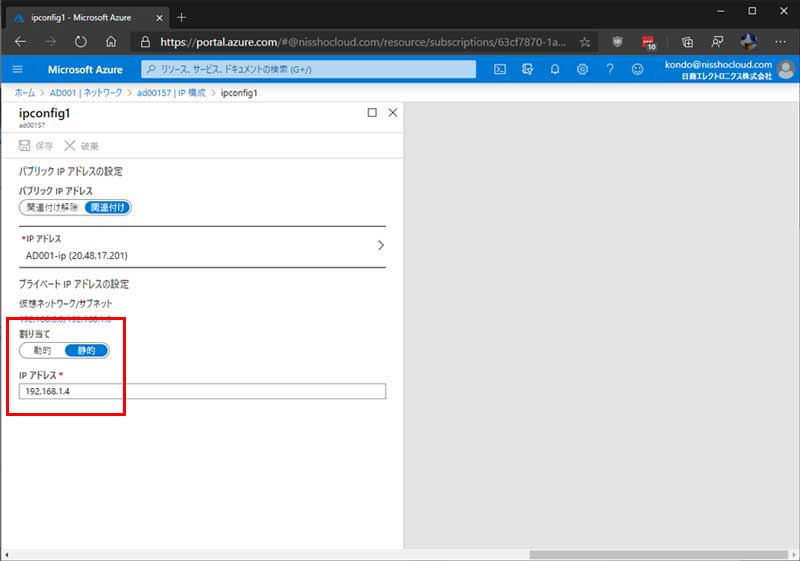Open the directory and subscription filter icon
The width and height of the screenshot is (800, 561).
pos(527,69)
